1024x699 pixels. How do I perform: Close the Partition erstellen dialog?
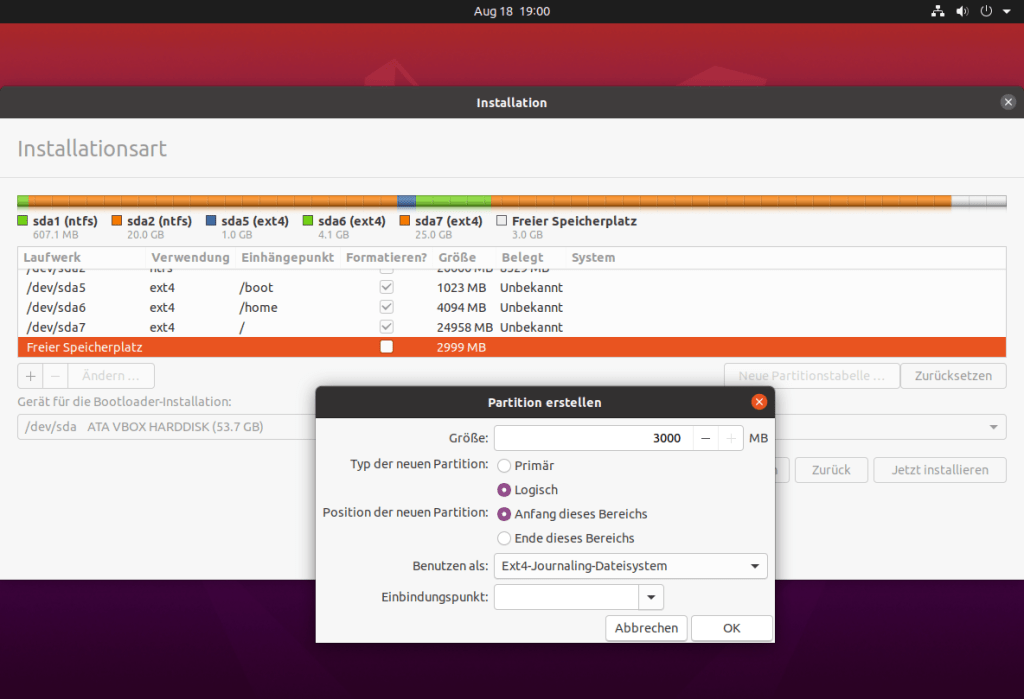click(x=759, y=402)
